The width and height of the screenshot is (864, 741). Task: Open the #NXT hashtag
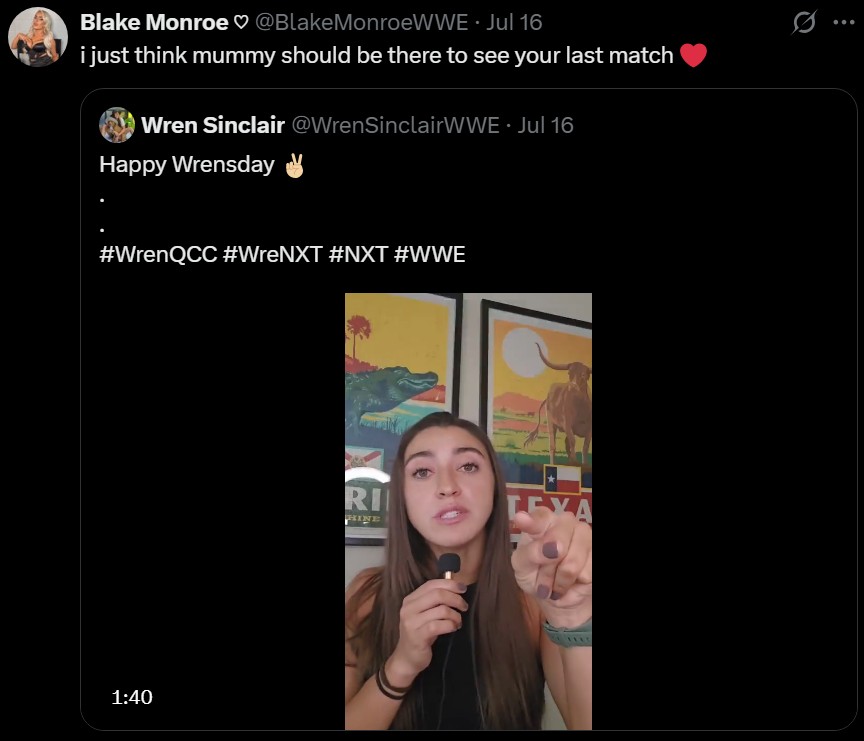click(x=359, y=255)
